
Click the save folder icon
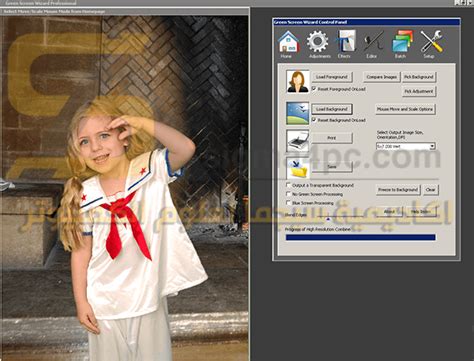coord(298,168)
